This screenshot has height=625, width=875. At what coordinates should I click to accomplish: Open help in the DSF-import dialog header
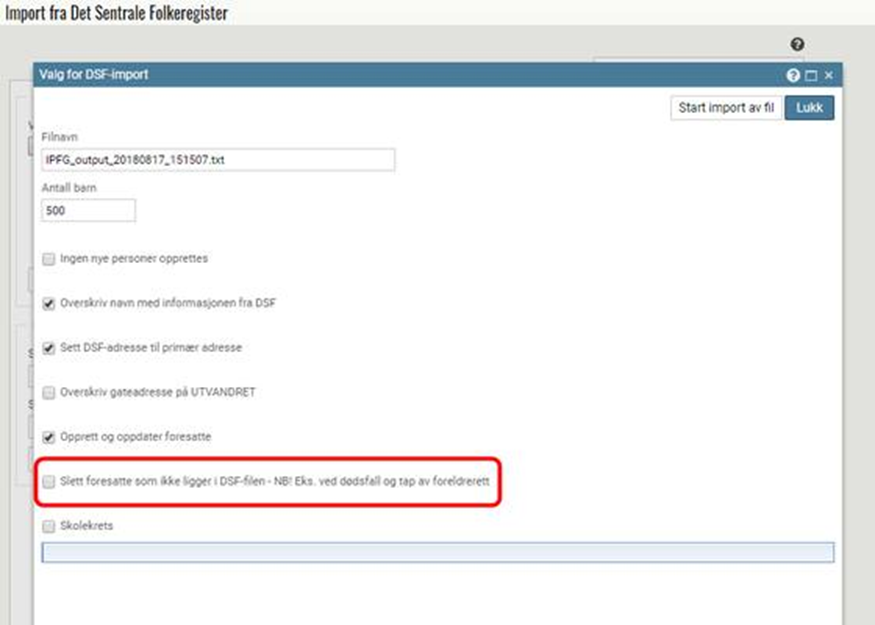[793, 75]
